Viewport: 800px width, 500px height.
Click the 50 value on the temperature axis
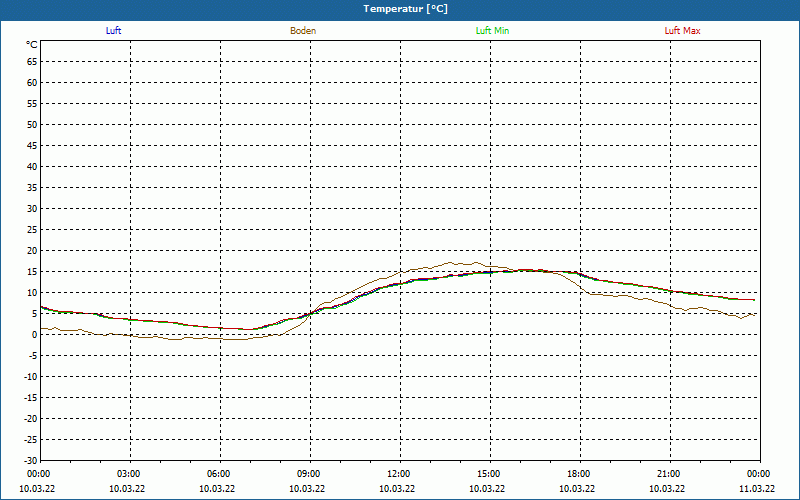click(x=32, y=124)
